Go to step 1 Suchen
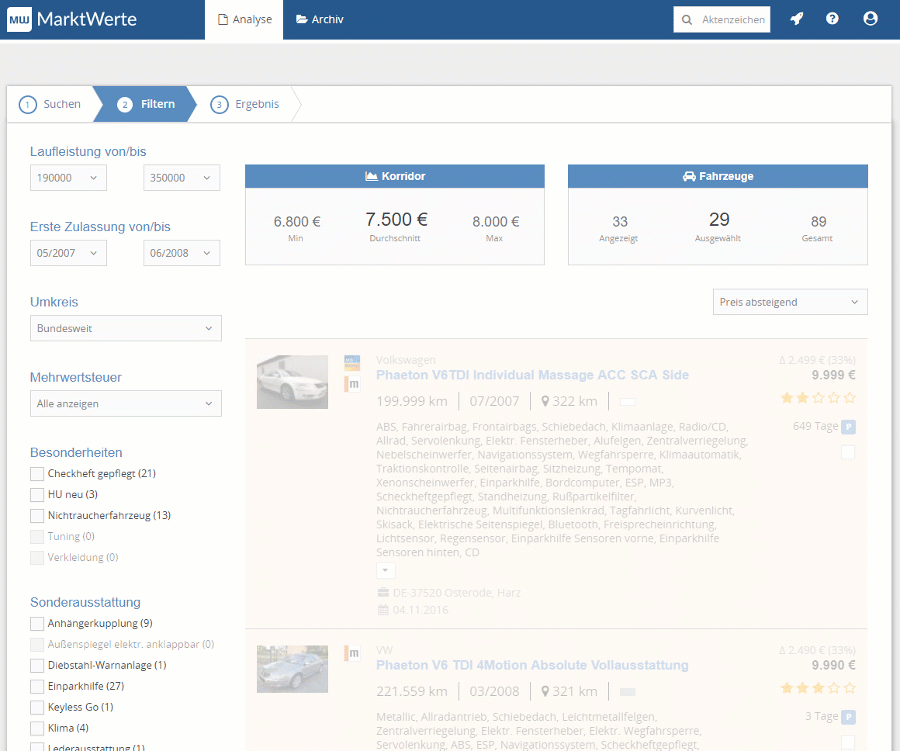The height and width of the screenshot is (751, 900). pyautogui.click(x=50, y=104)
